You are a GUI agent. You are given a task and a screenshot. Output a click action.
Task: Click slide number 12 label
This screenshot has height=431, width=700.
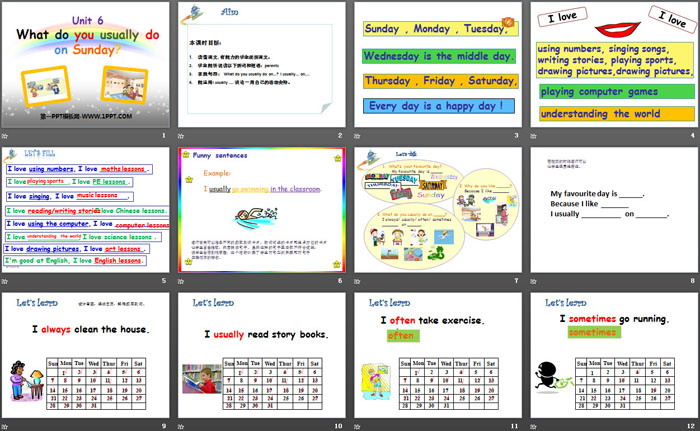tap(691, 426)
